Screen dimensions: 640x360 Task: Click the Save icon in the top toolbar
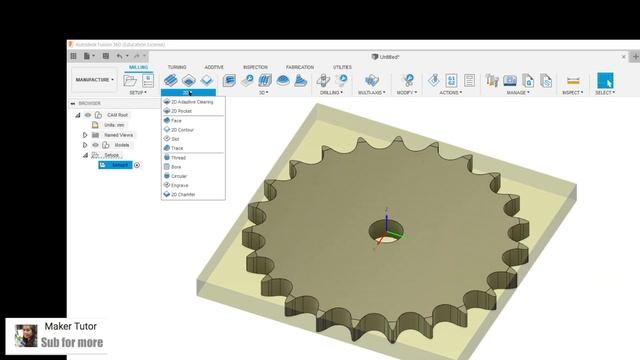click(106, 56)
